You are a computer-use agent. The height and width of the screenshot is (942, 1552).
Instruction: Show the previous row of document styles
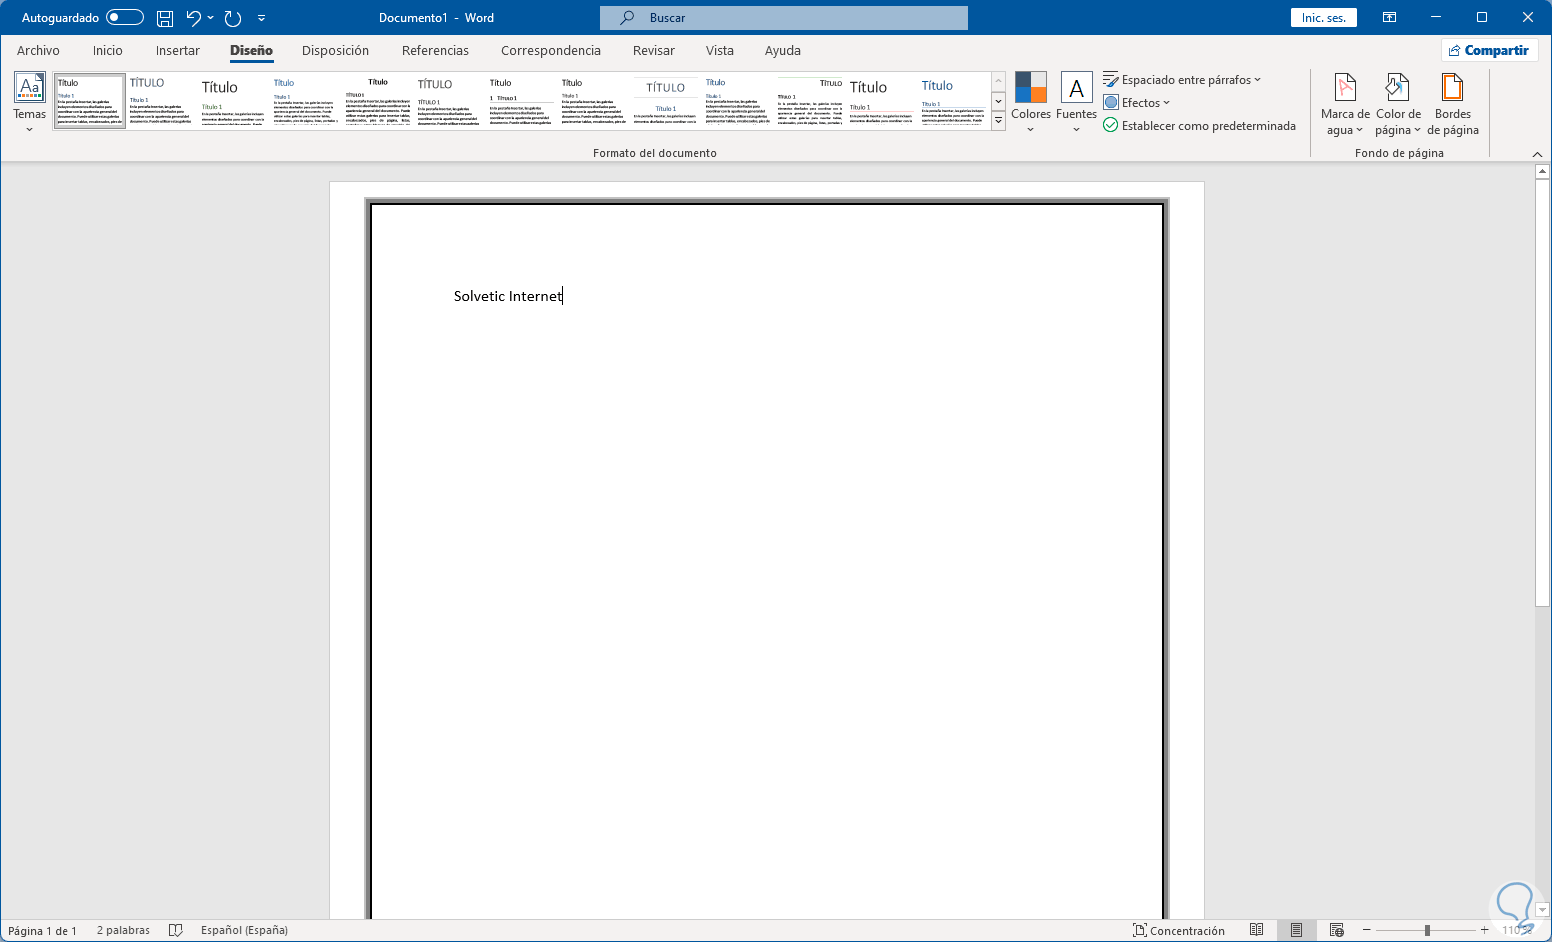[998, 82]
